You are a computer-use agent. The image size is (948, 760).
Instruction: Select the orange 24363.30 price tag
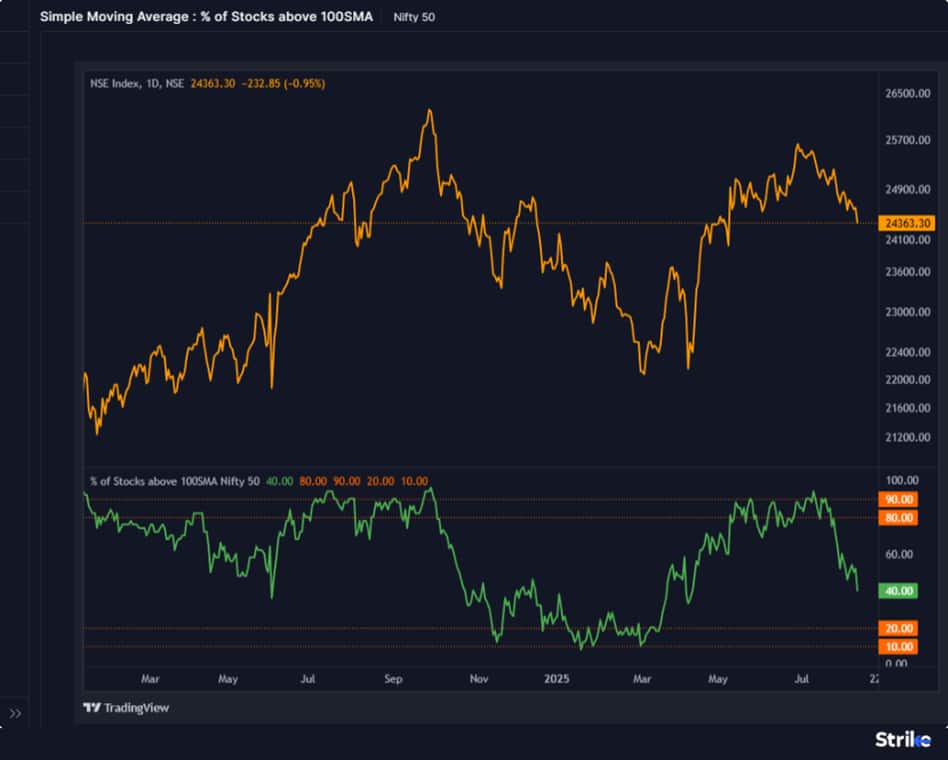(909, 224)
